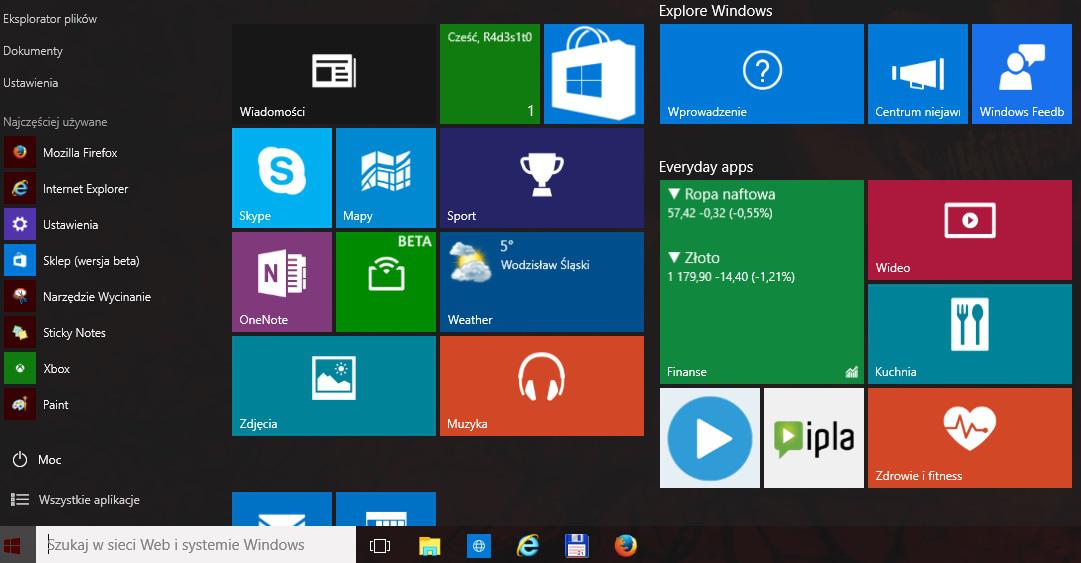Expand the Moc power options
This screenshot has height=563, width=1081.
(x=50, y=460)
